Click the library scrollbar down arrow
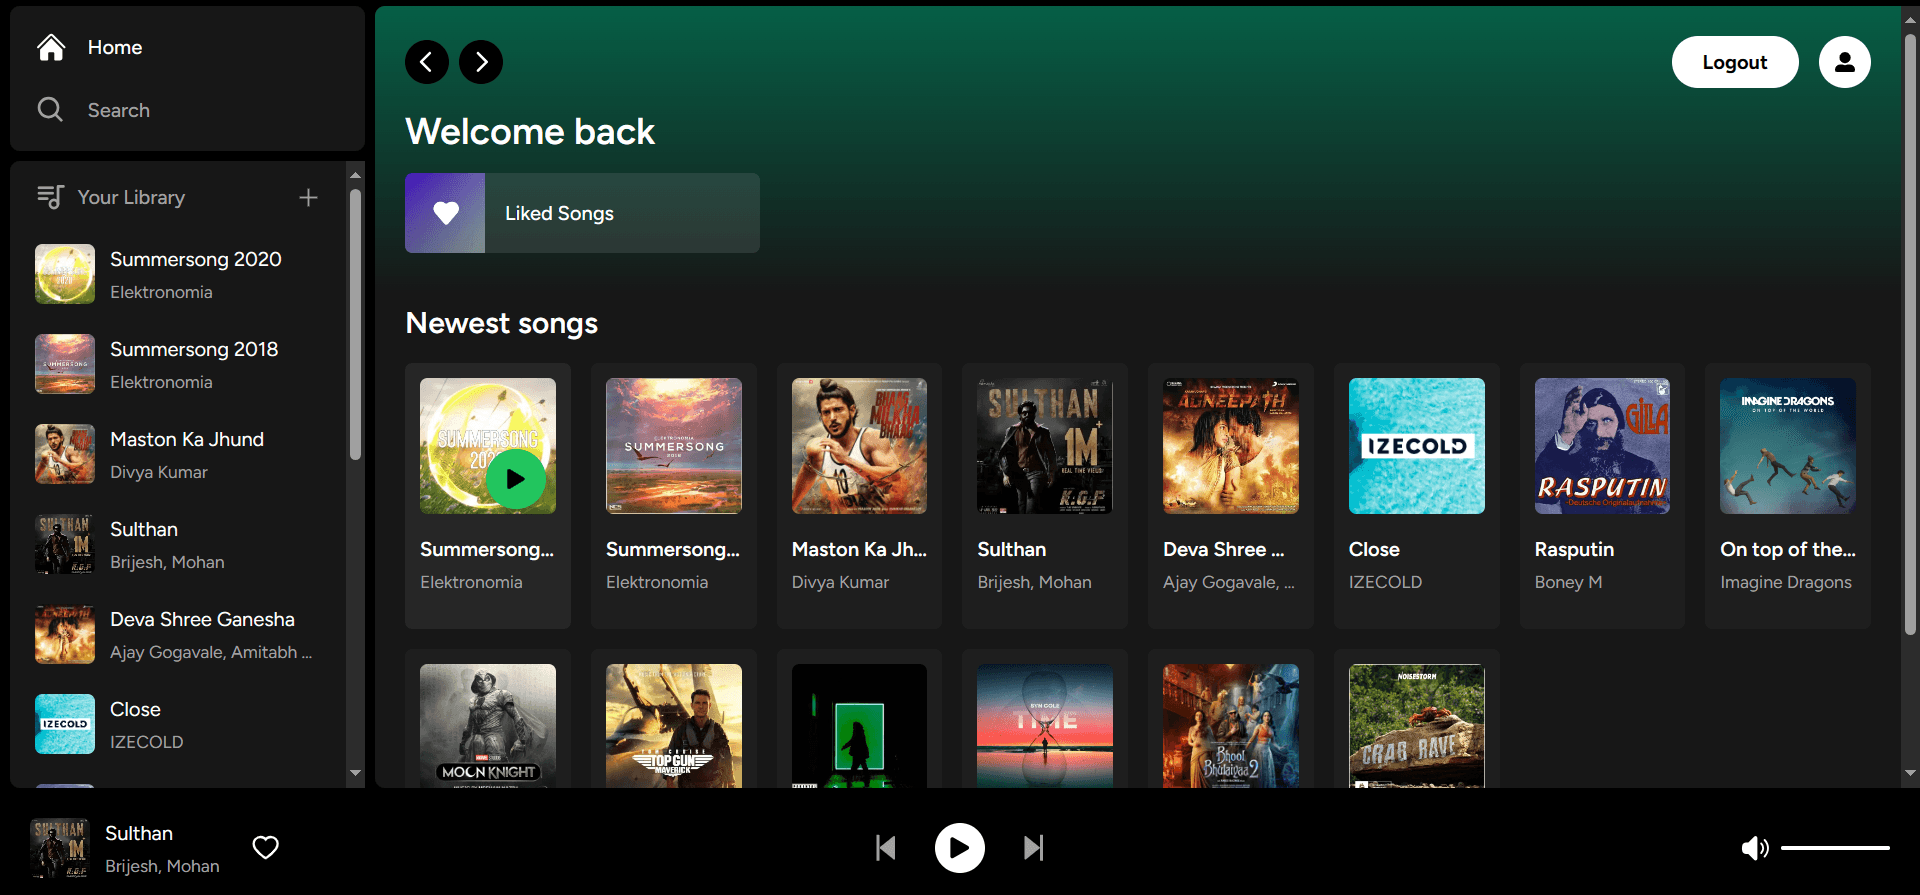Screen dimensions: 1920x895 coord(355,773)
